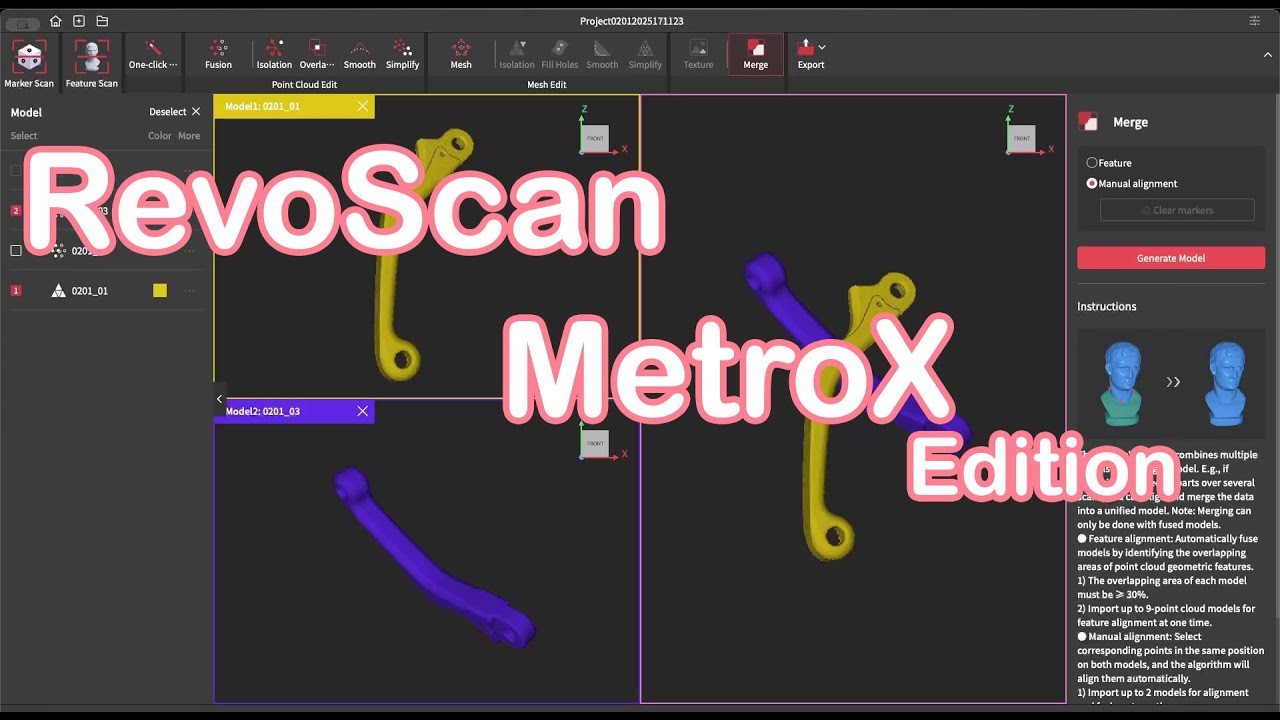Click Clear markers button
The image size is (1280, 720).
click(x=1177, y=210)
